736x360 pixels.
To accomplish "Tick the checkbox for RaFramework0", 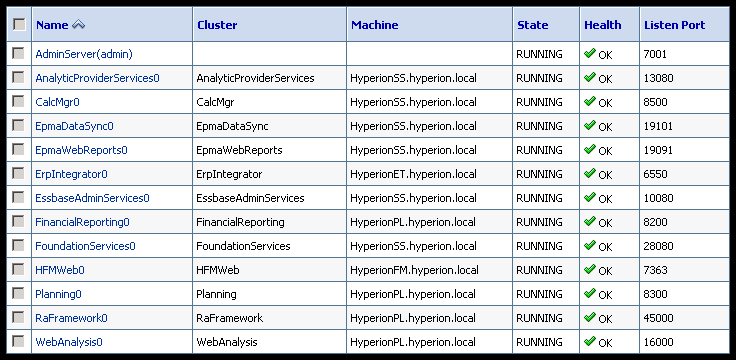I will tap(18, 317).
